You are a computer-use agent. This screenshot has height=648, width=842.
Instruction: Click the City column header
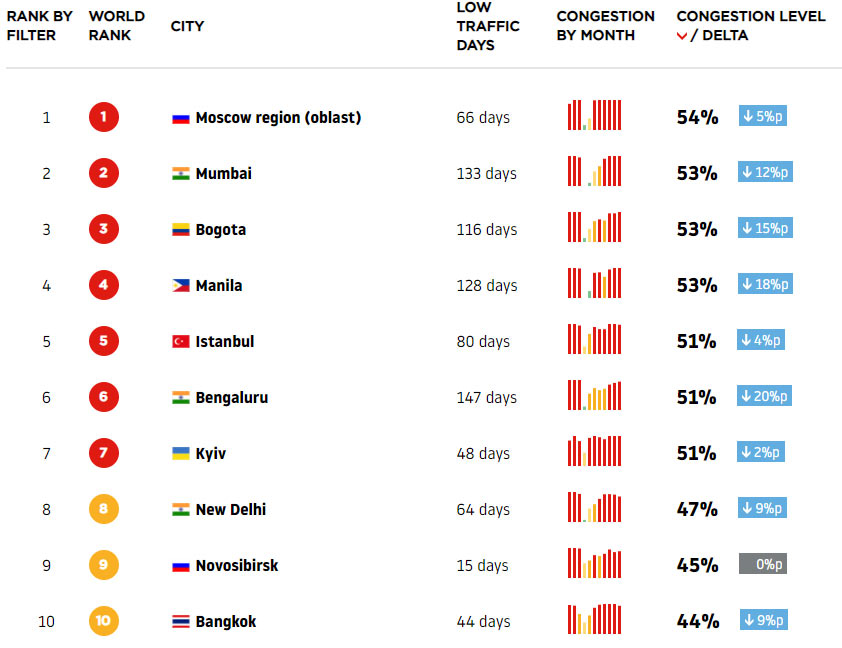(187, 26)
